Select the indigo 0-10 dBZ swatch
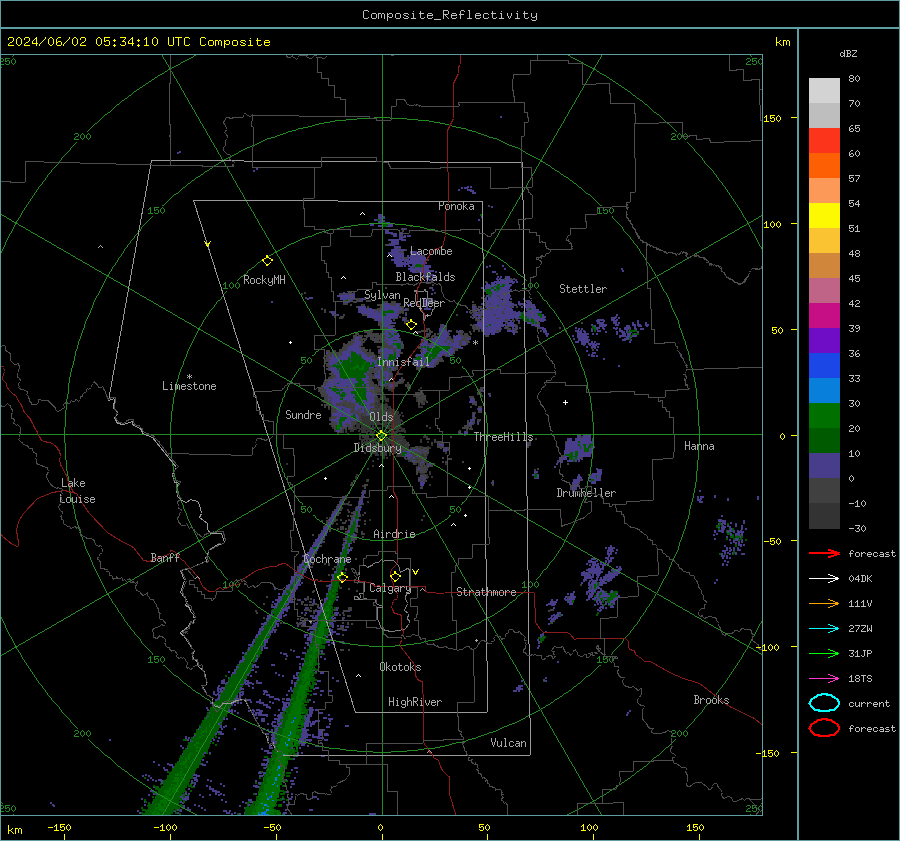The height and width of the screenshot is (841, 900). pos(824,466)
